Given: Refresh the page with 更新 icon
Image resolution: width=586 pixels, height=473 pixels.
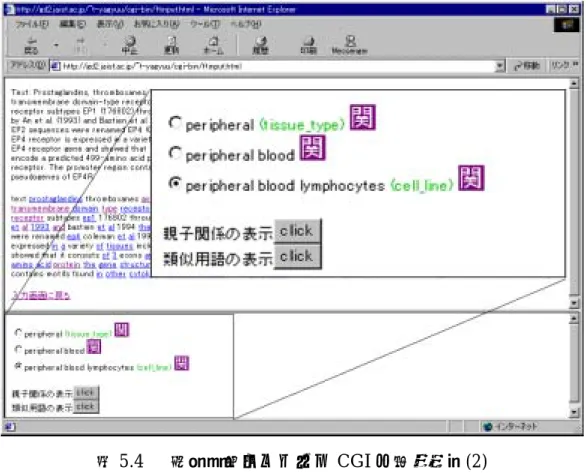Looking at the screenshot, I should pyautogui.click(x=172, y=46).
